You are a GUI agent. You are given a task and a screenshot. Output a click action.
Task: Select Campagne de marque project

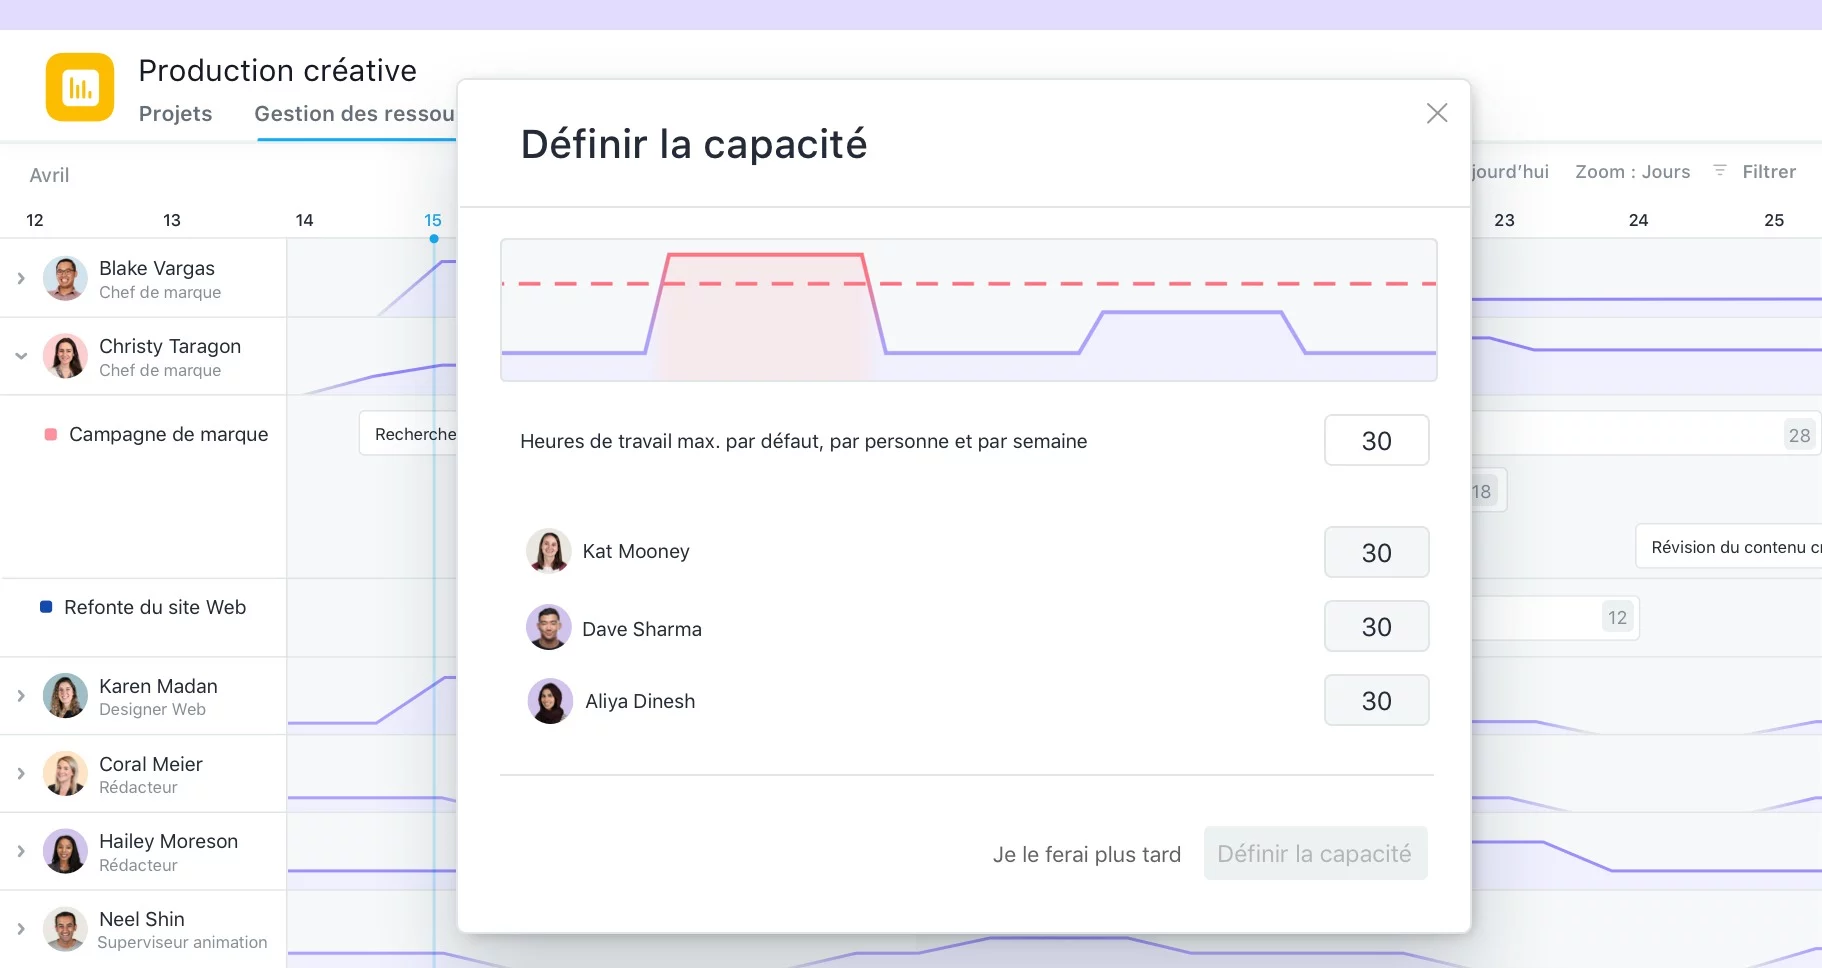click(168, 434)
